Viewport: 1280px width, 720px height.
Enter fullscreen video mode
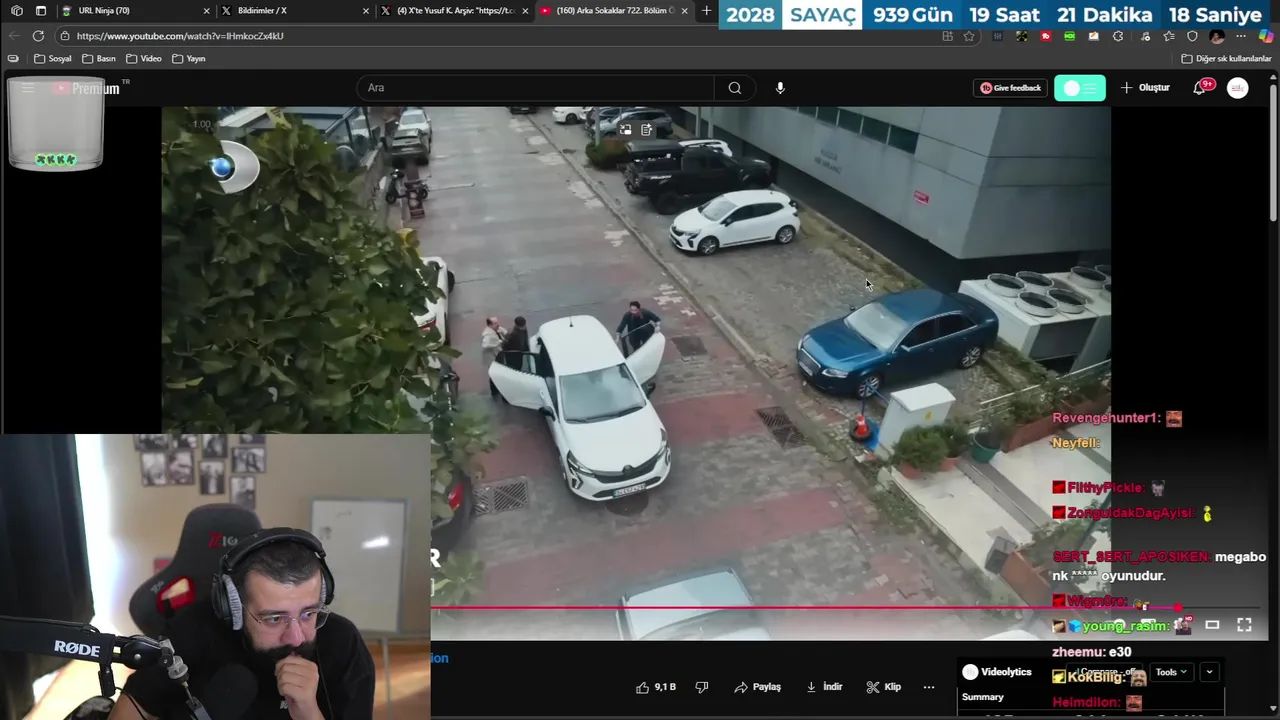[x=1244, y=625]
